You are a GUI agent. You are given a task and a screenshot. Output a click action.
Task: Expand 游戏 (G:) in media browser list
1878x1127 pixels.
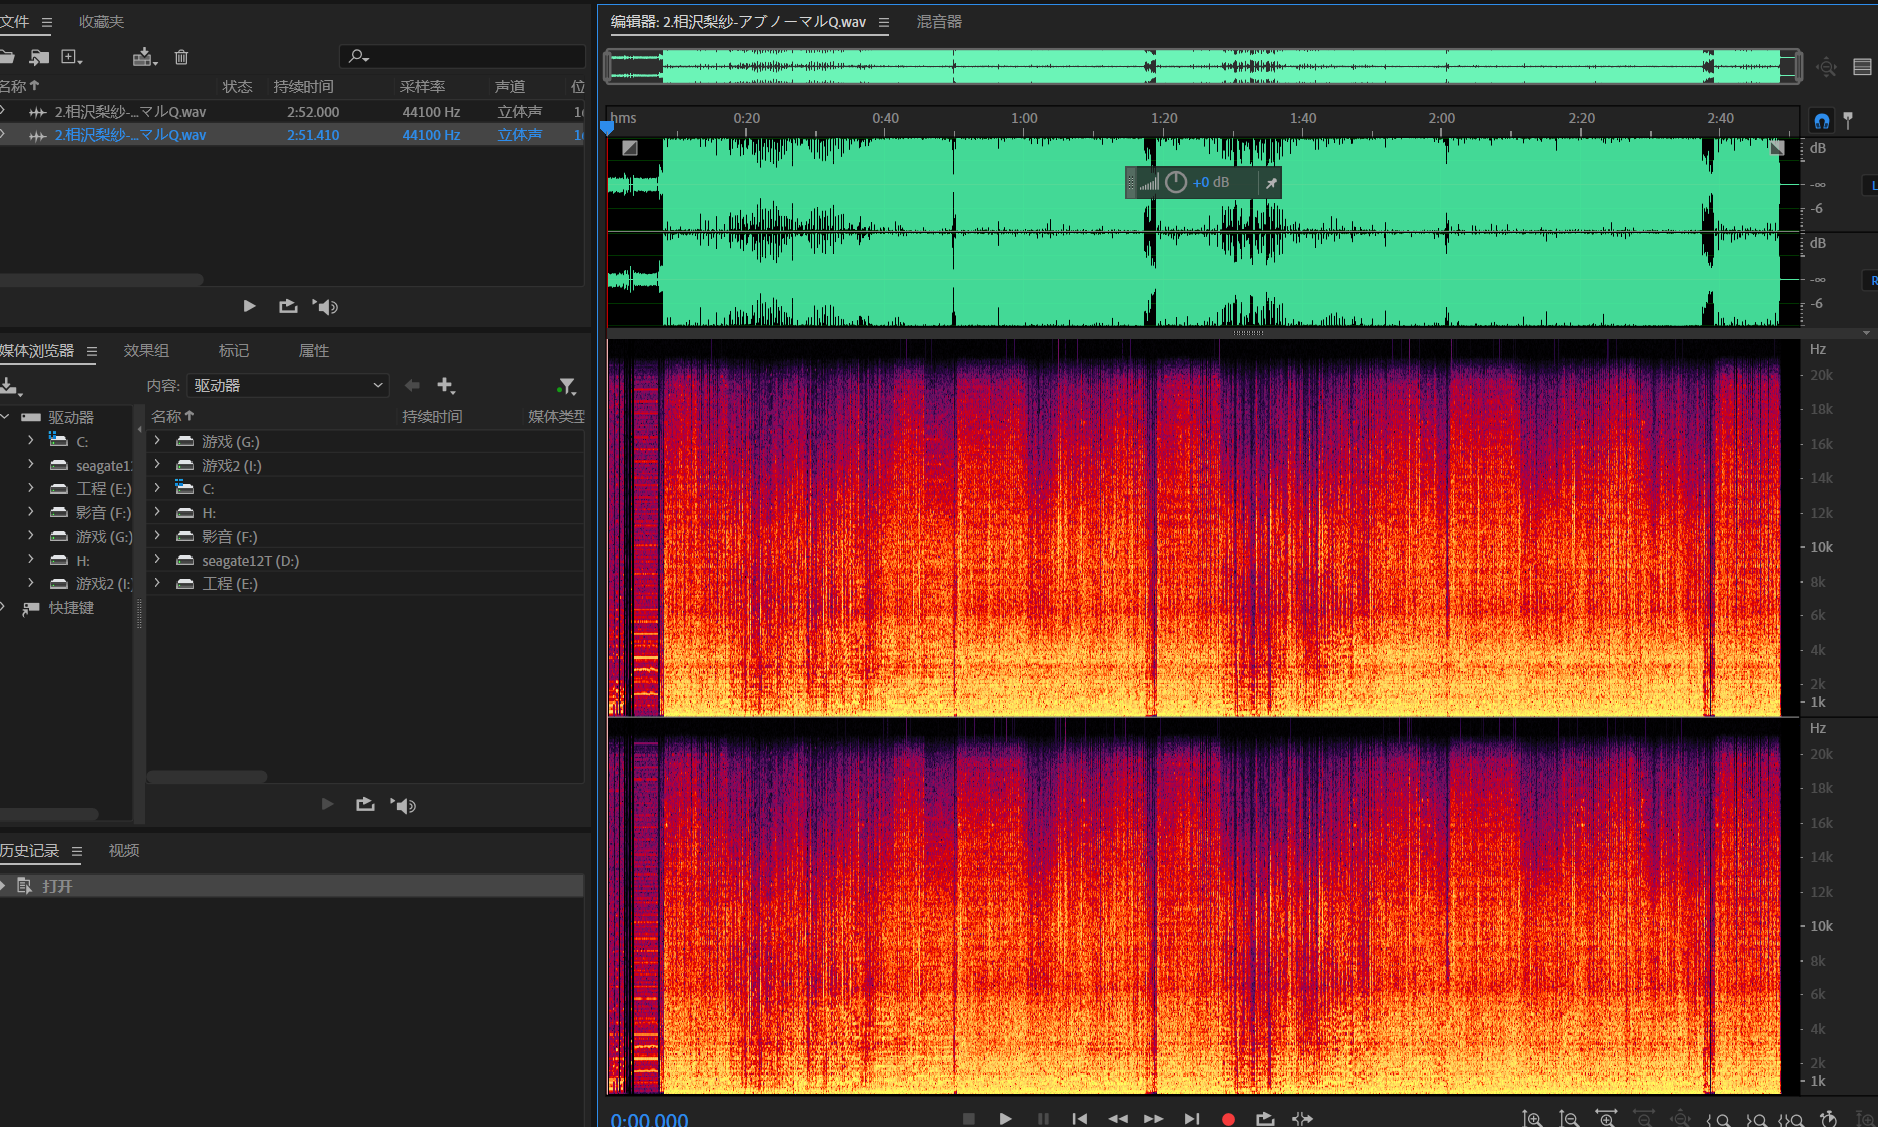click(157, 441)
